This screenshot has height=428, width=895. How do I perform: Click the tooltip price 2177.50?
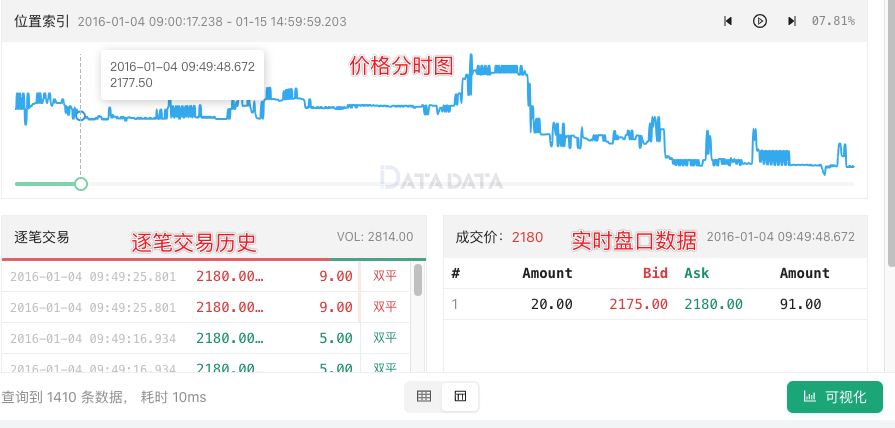pyautogui.click(x=131, y=83)
